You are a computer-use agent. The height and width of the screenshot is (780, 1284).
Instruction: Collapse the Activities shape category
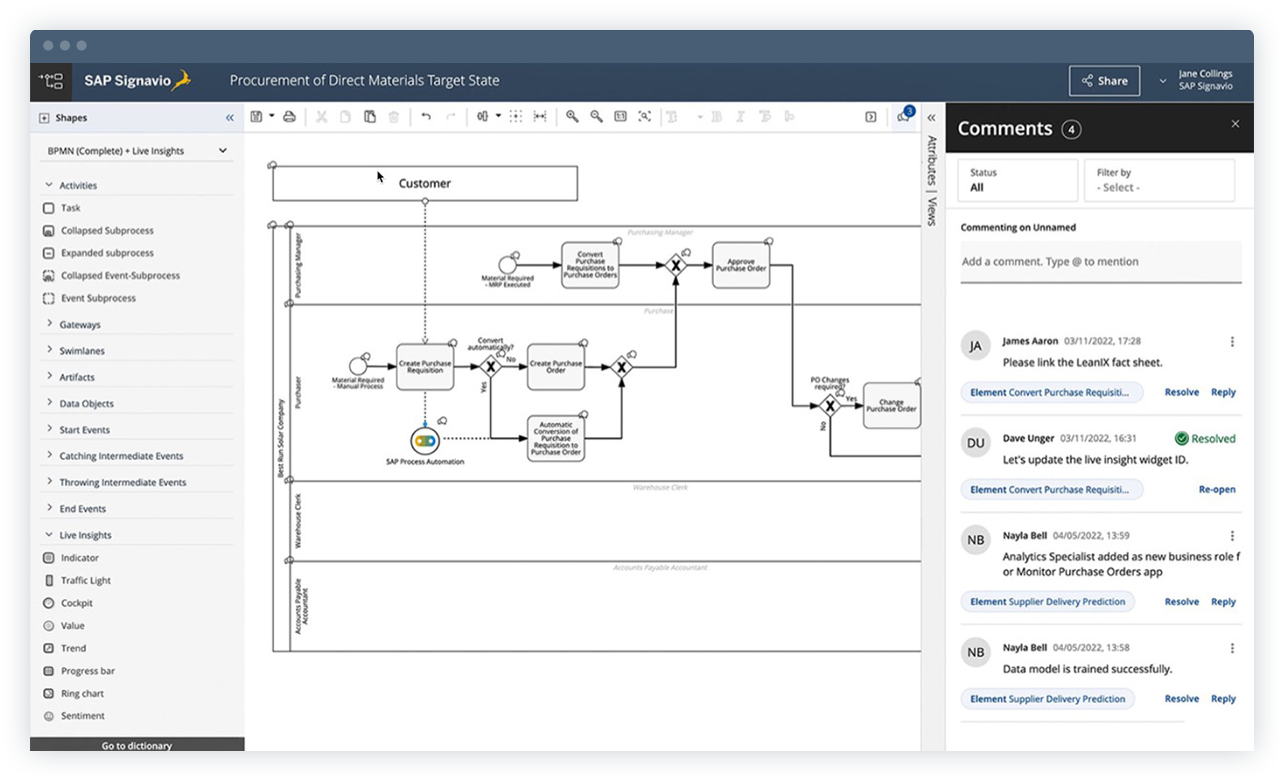click(x=76, y=185)
